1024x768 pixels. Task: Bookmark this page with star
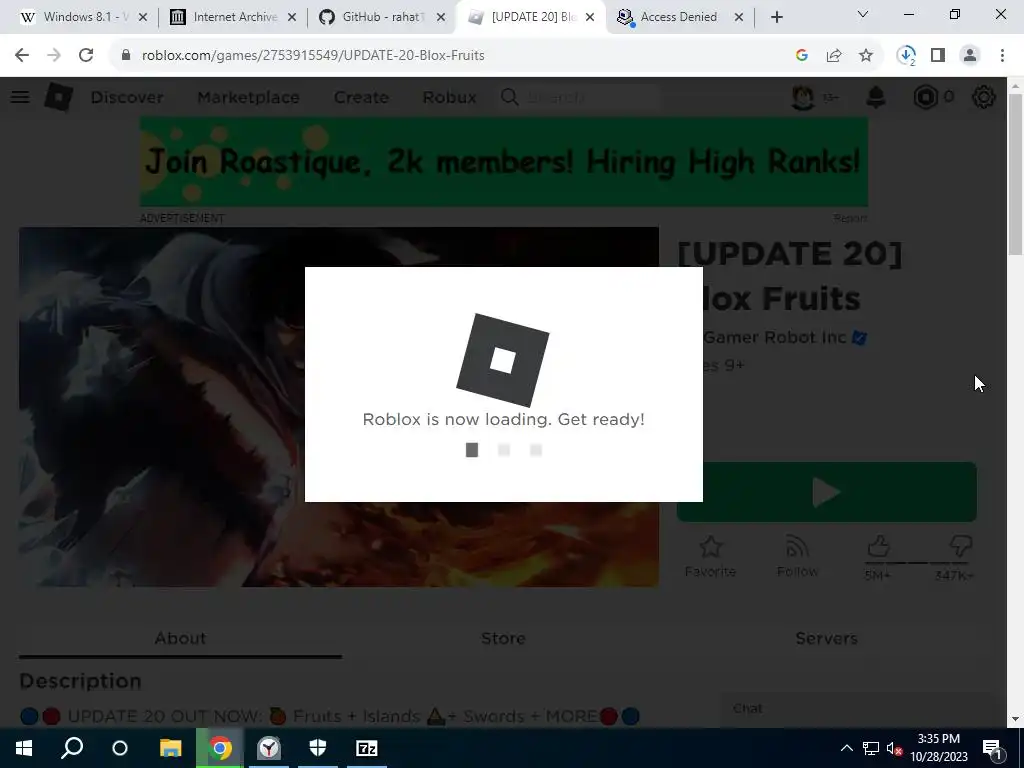(x=866, y=56)
